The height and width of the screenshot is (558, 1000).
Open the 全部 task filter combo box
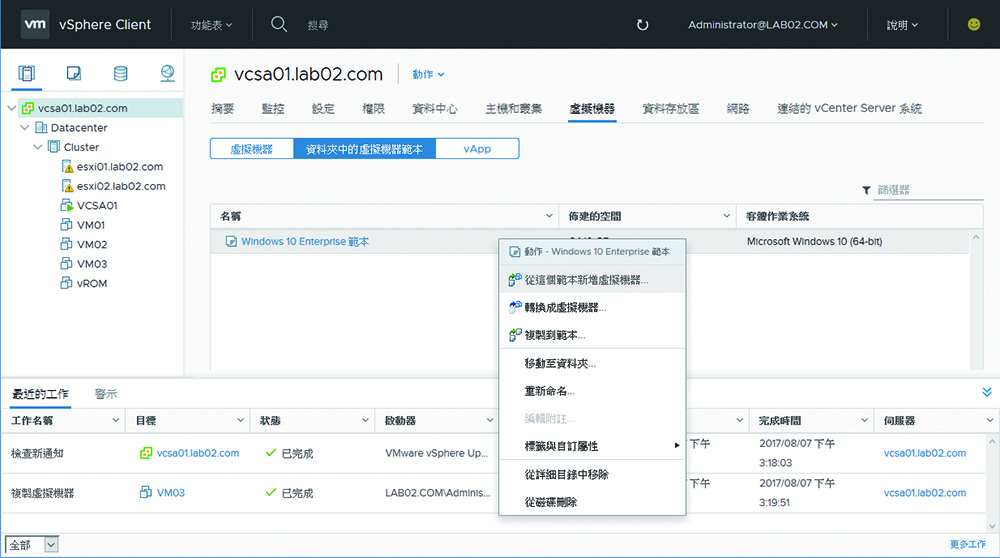[x=32, y=545]
